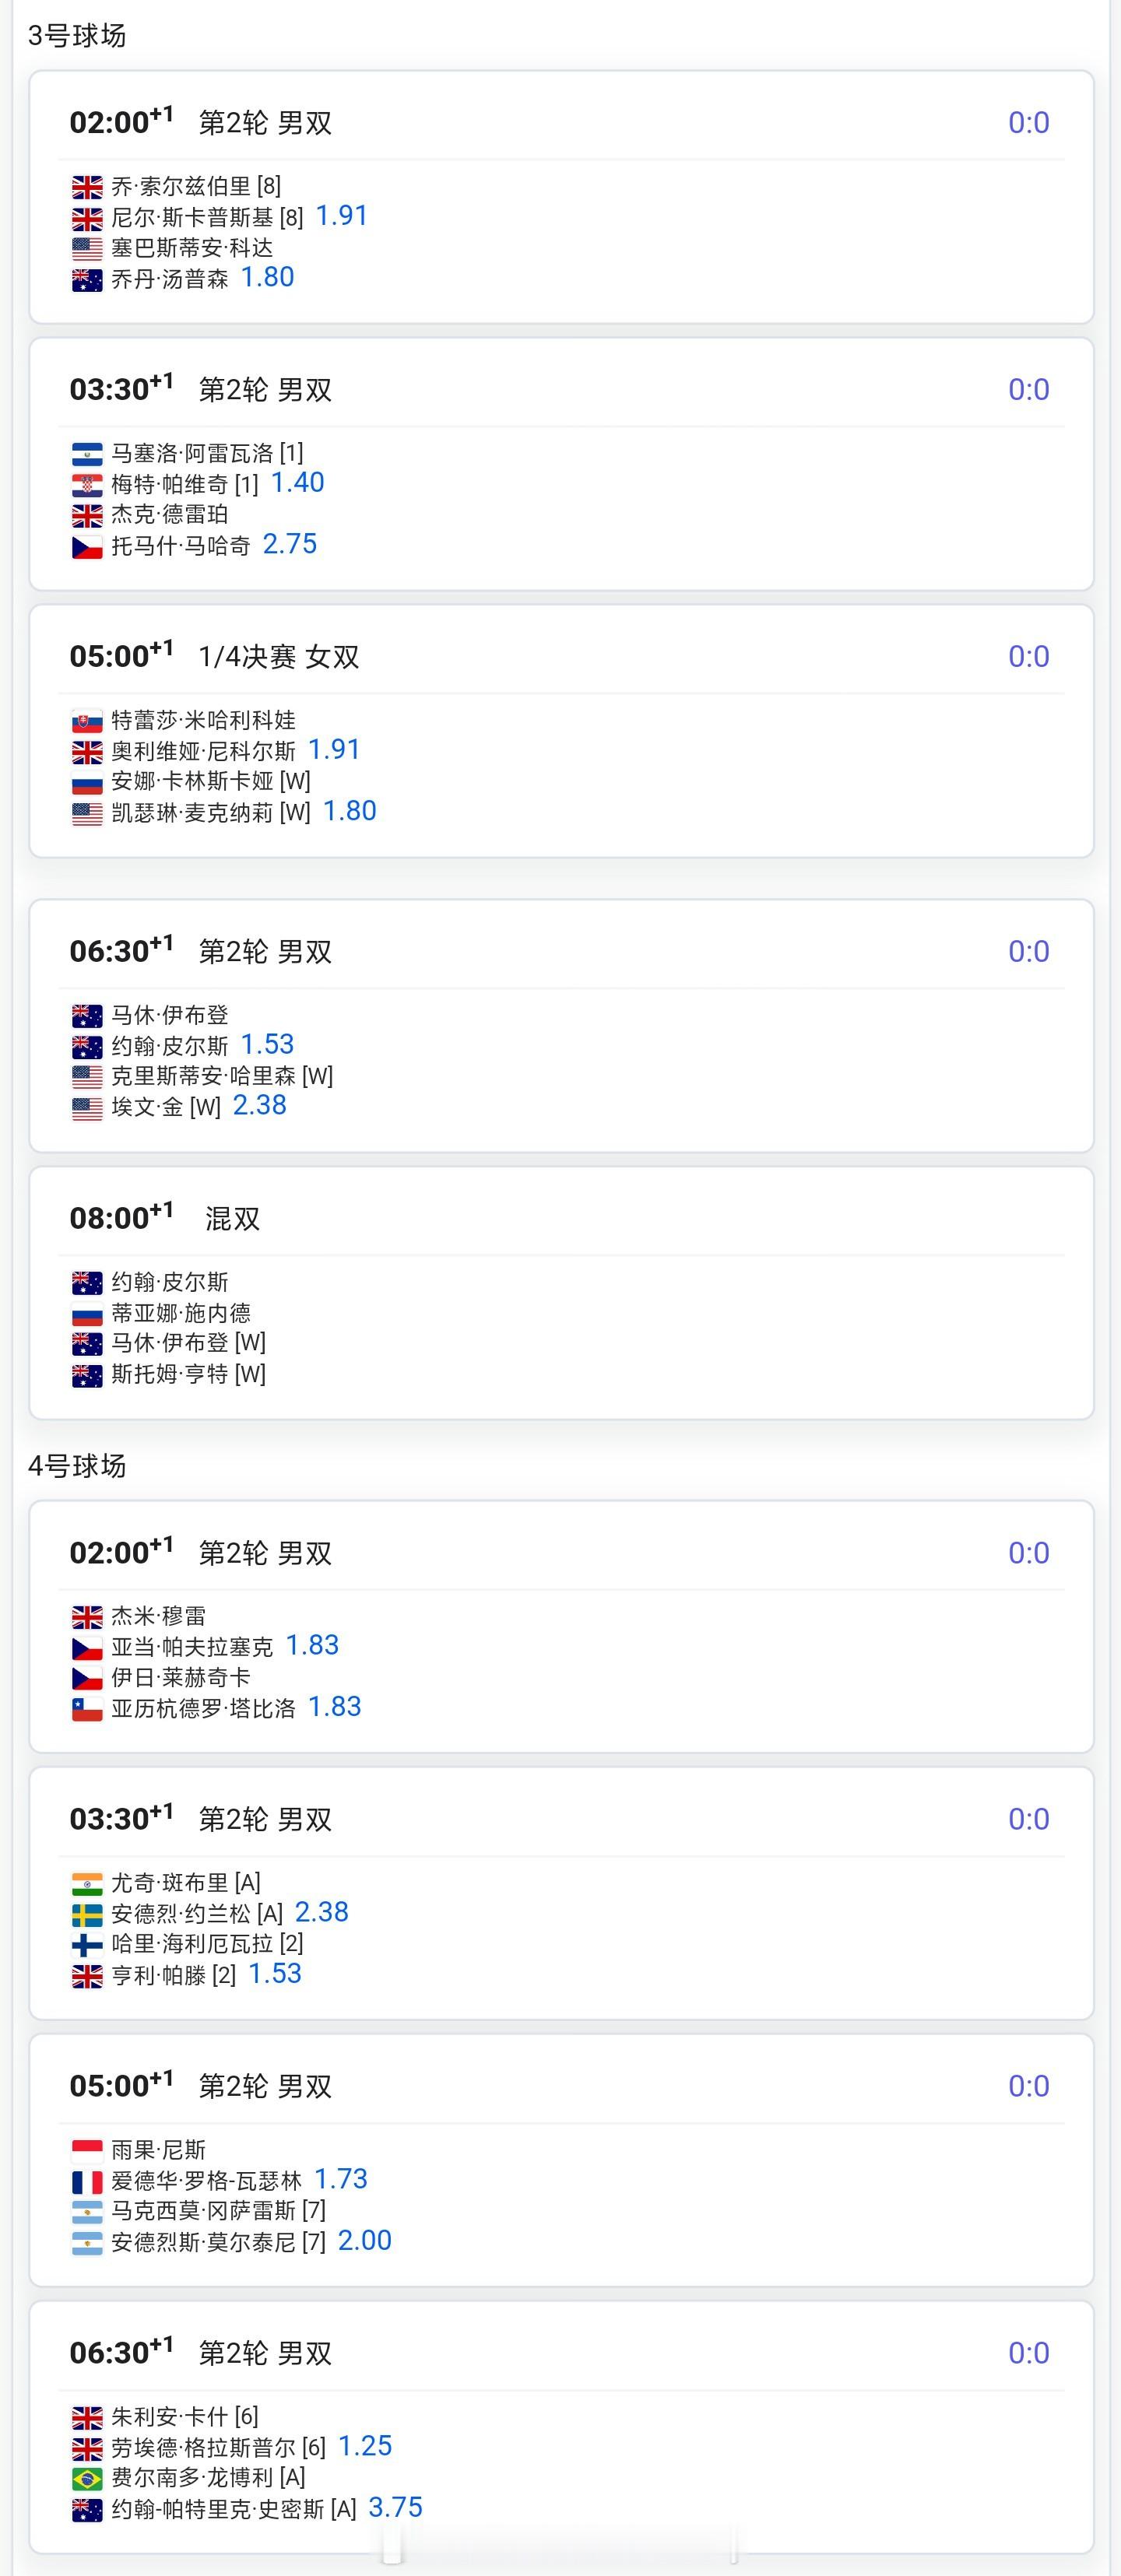Click the Sweden flag beside 安德烈·约兰松

[87, 1915]
